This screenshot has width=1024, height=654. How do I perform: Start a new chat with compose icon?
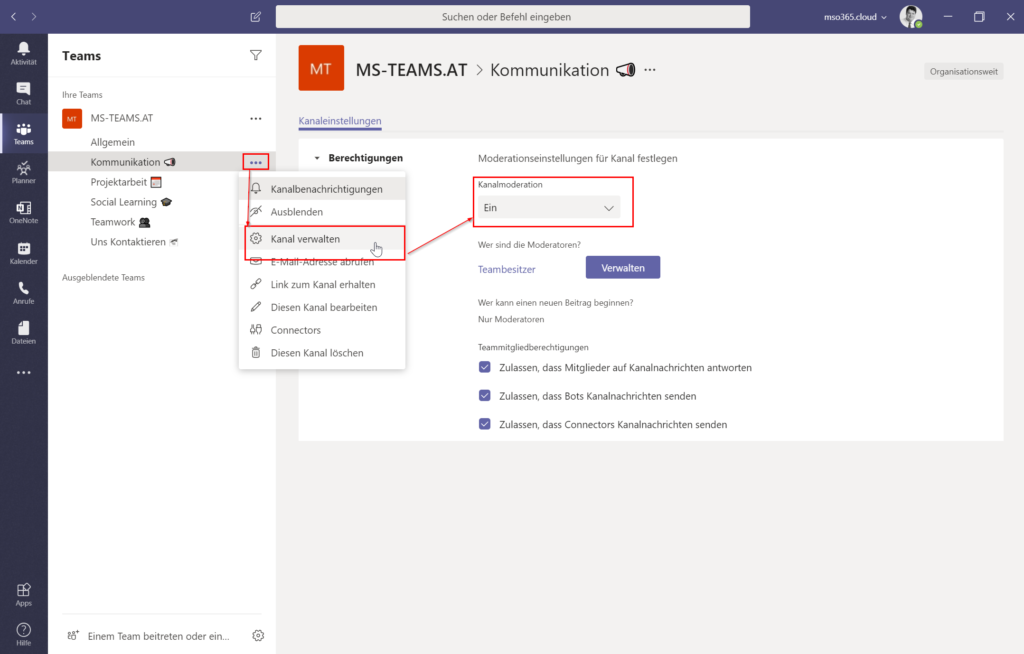[x=256, y=16]
